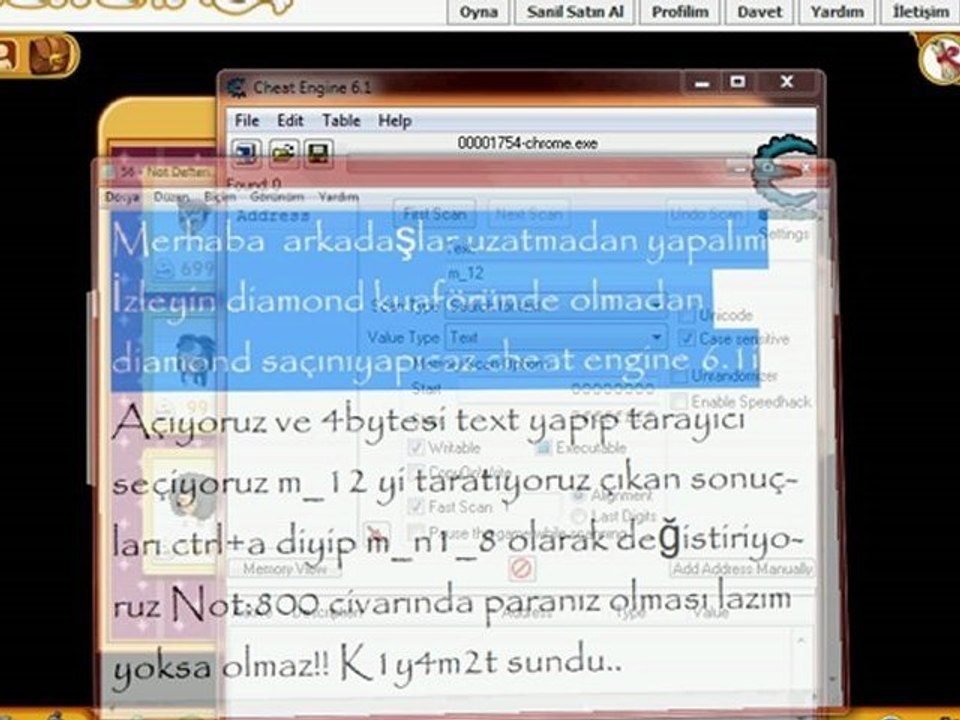The height and width of the screenshot is (720, 960).
Task: Minimize the Cheat Engine window
Action: (x=702, y=82)
